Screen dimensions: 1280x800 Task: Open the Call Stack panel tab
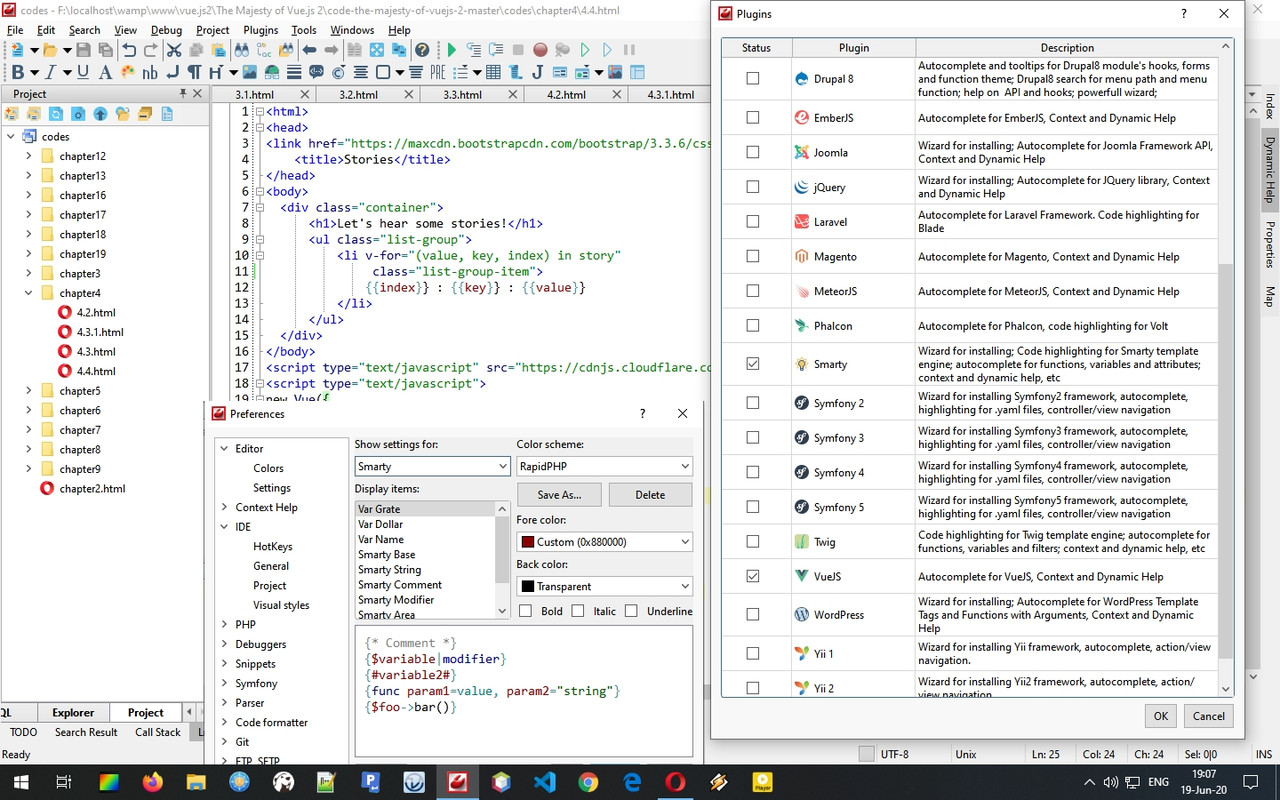pyautogui.click(x=158, y=732)
